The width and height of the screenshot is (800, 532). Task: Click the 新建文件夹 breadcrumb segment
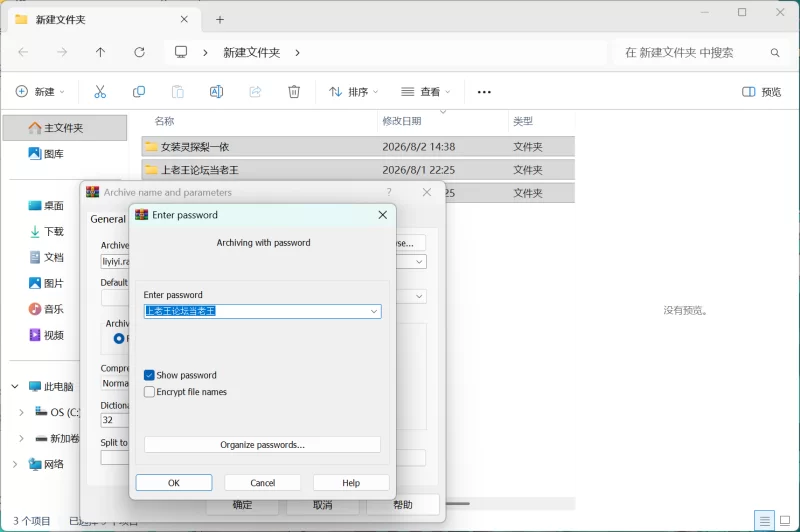click(252, 53)
